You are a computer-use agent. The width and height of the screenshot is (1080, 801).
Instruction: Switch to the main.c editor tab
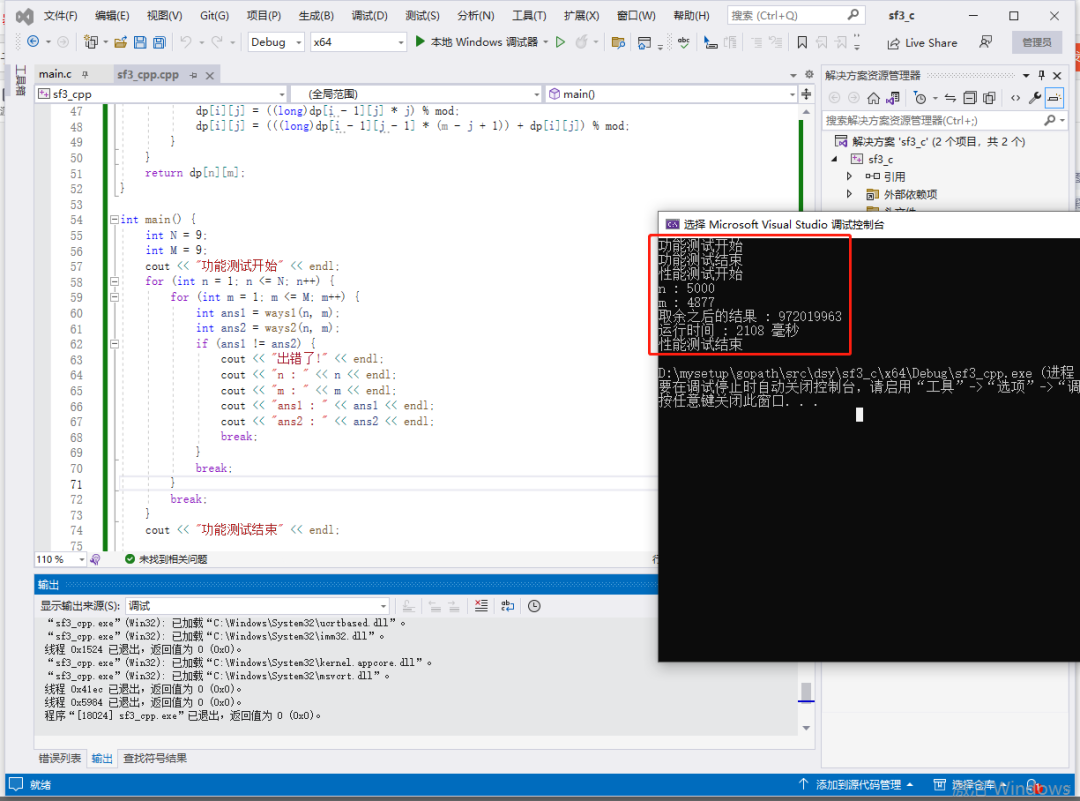click(x=55, y=74)
